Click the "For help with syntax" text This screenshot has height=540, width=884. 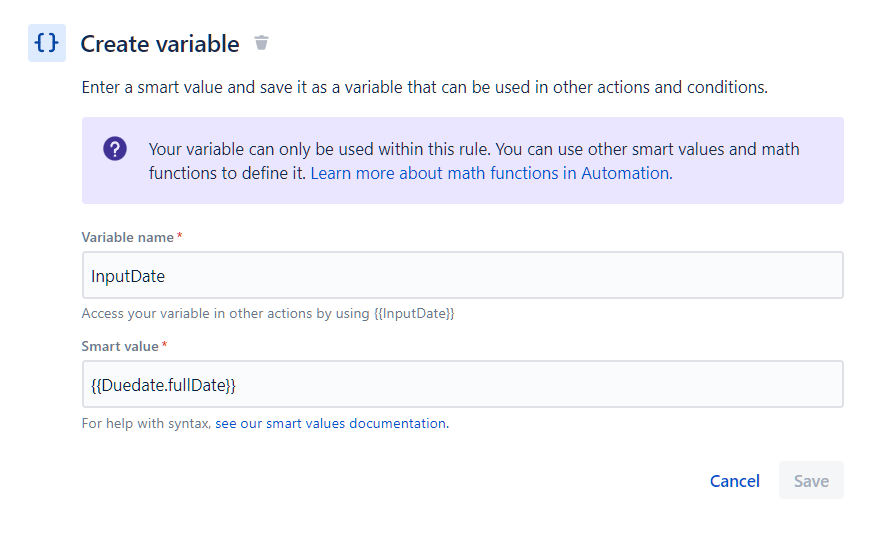[x=146, y=423]
